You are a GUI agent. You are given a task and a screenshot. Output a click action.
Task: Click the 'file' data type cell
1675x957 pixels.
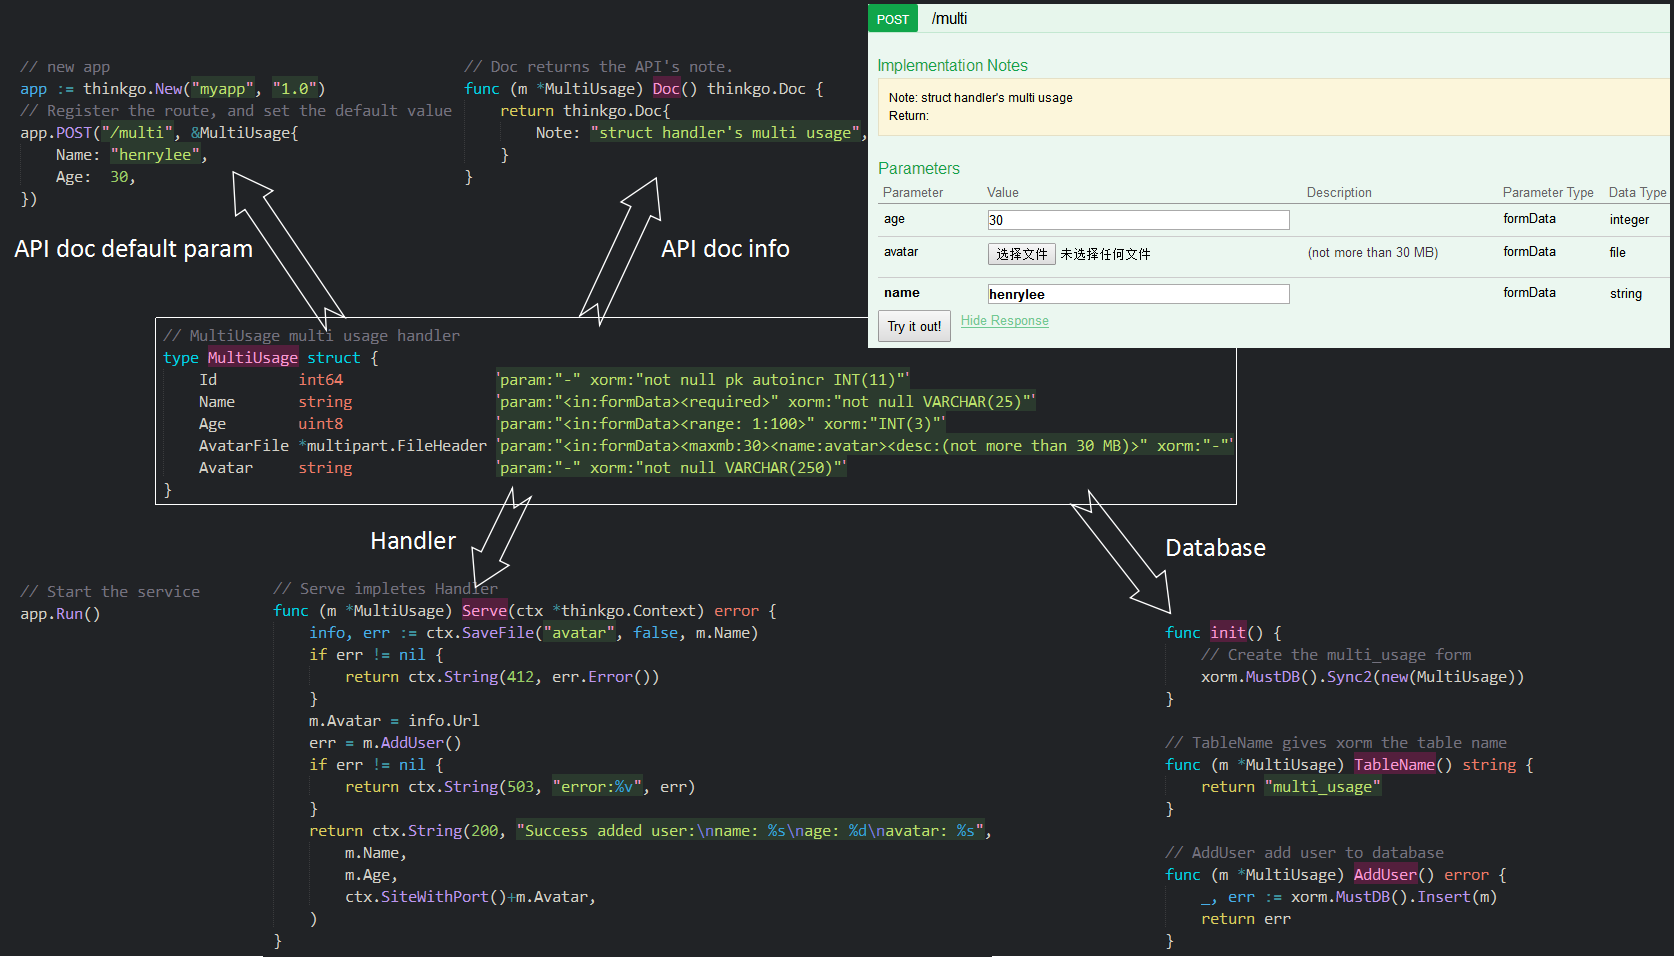pyautogui.click(x=1617, y=253)
